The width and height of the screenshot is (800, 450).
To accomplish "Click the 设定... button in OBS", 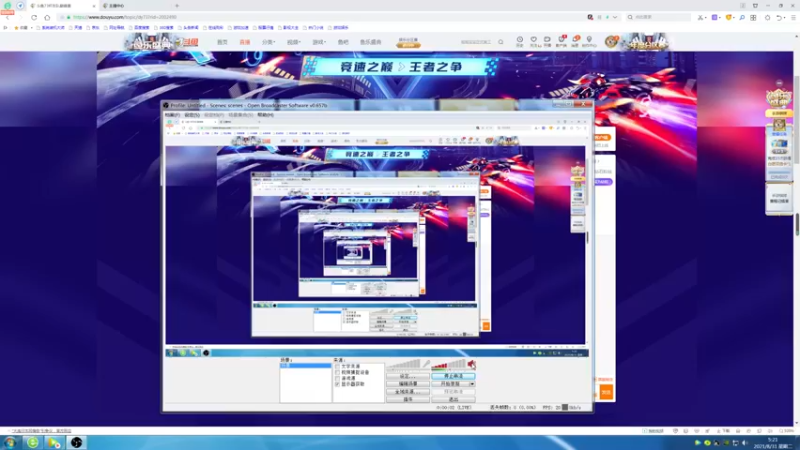I will pyautogui.click(x=408, y=376).
